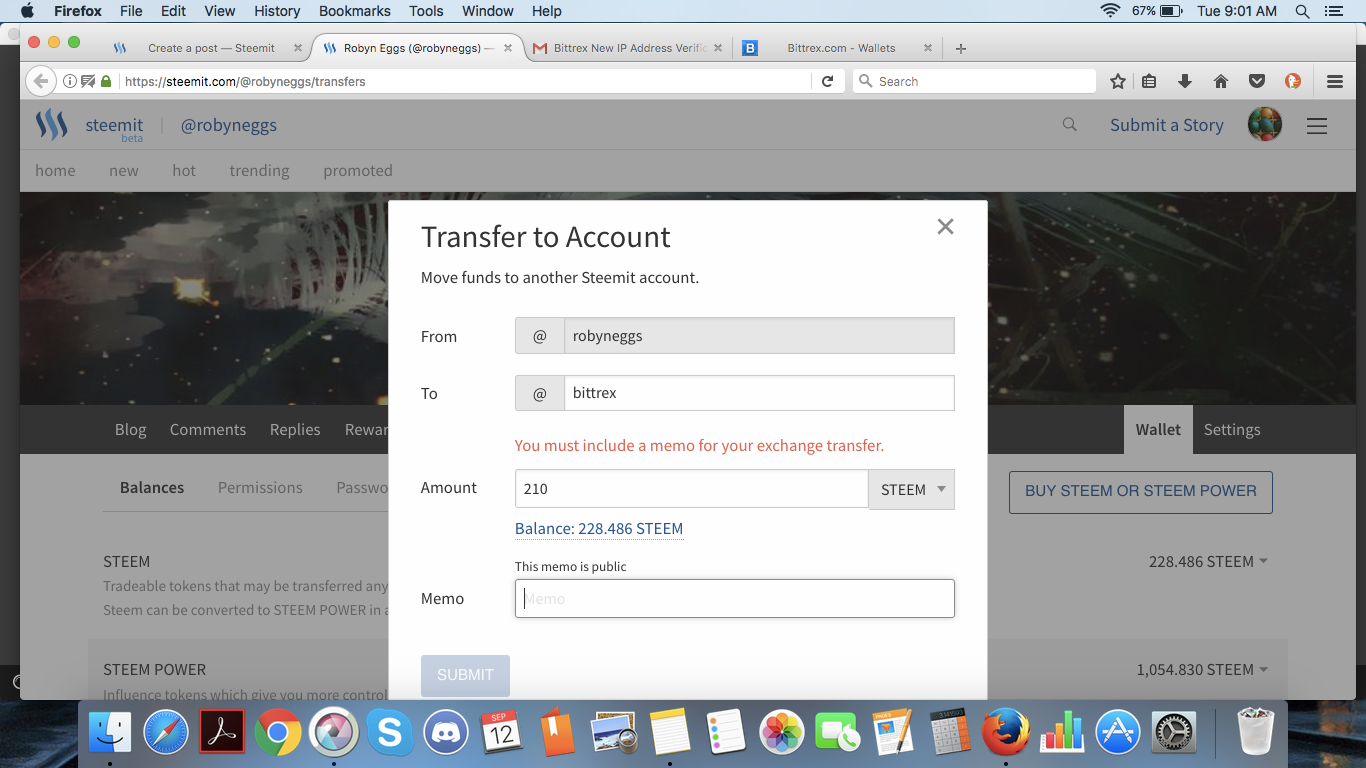Click the URL address bar

pos(465,81)
